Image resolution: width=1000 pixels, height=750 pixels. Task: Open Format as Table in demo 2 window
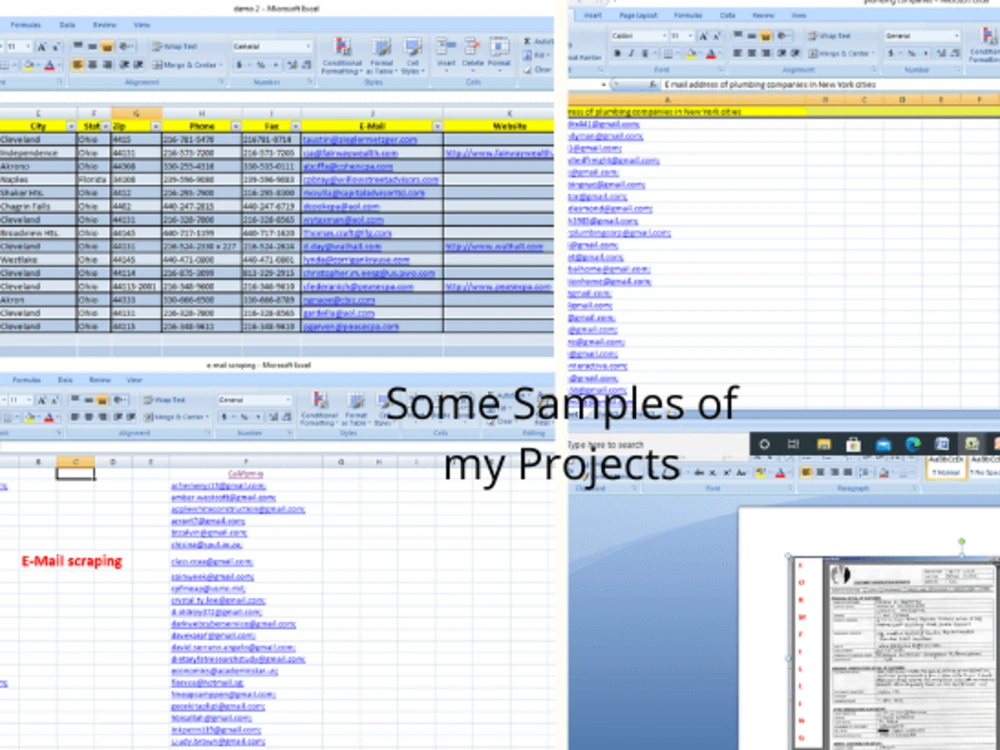381,56
